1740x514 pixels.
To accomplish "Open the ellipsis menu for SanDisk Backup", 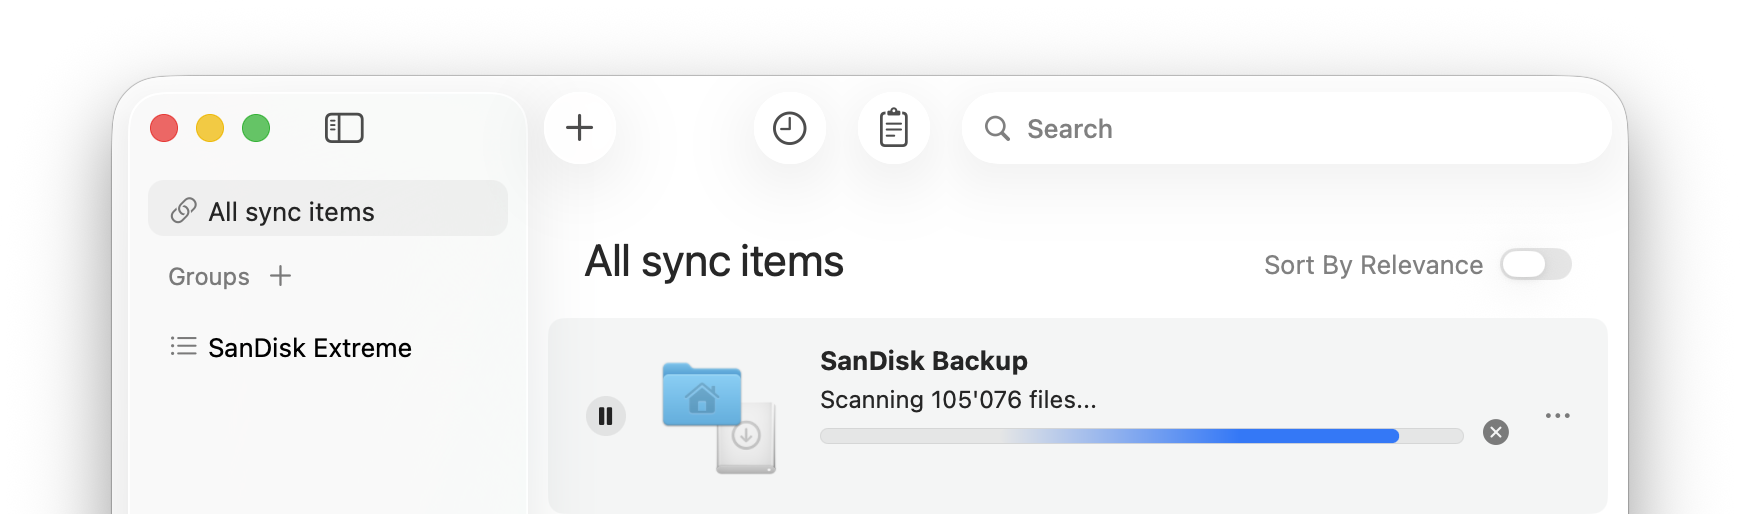I will [1557, 415].
